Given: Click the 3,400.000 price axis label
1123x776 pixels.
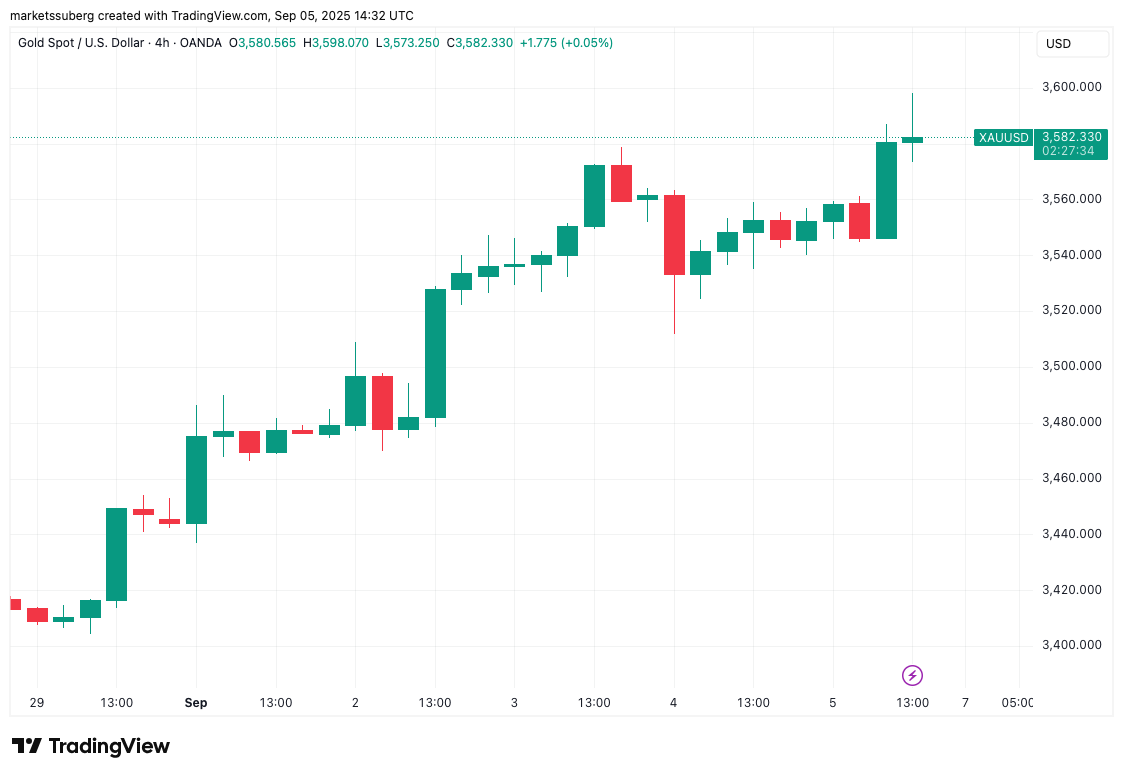Looking at the screenshot, I should coord(1072,645).
